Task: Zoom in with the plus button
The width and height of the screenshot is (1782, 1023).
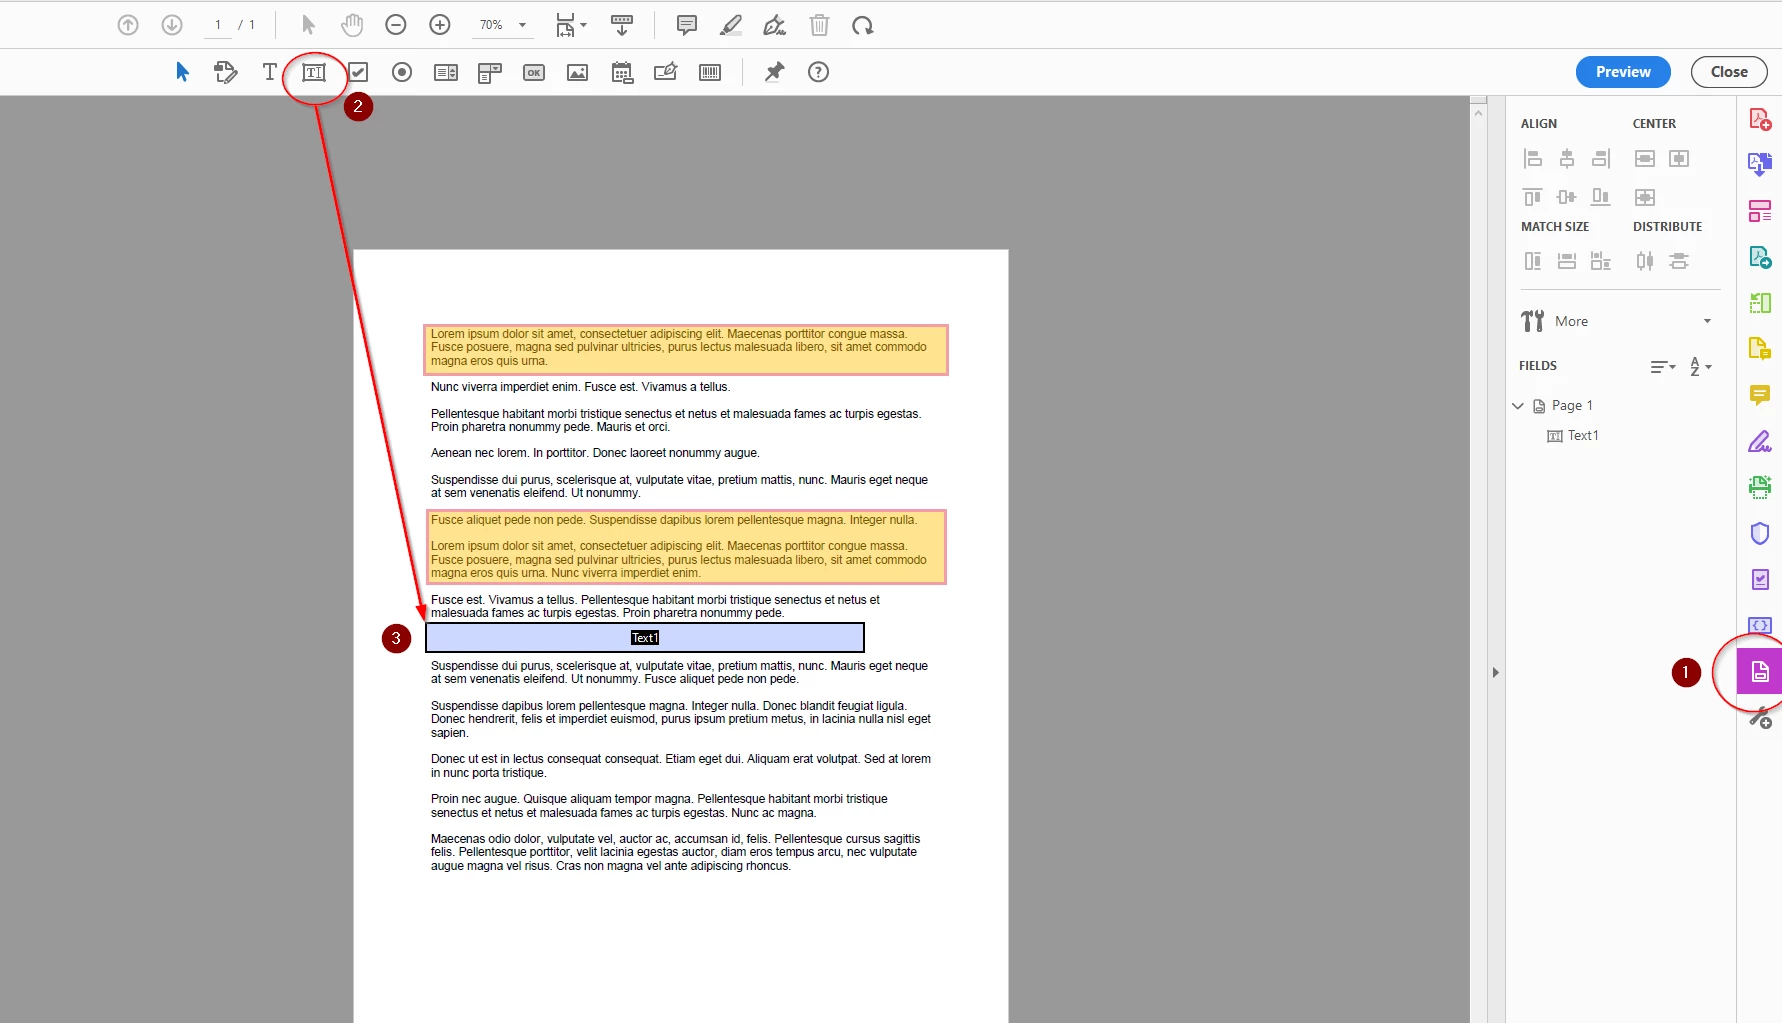Action: pyautogui.click(x=440, y=25)
